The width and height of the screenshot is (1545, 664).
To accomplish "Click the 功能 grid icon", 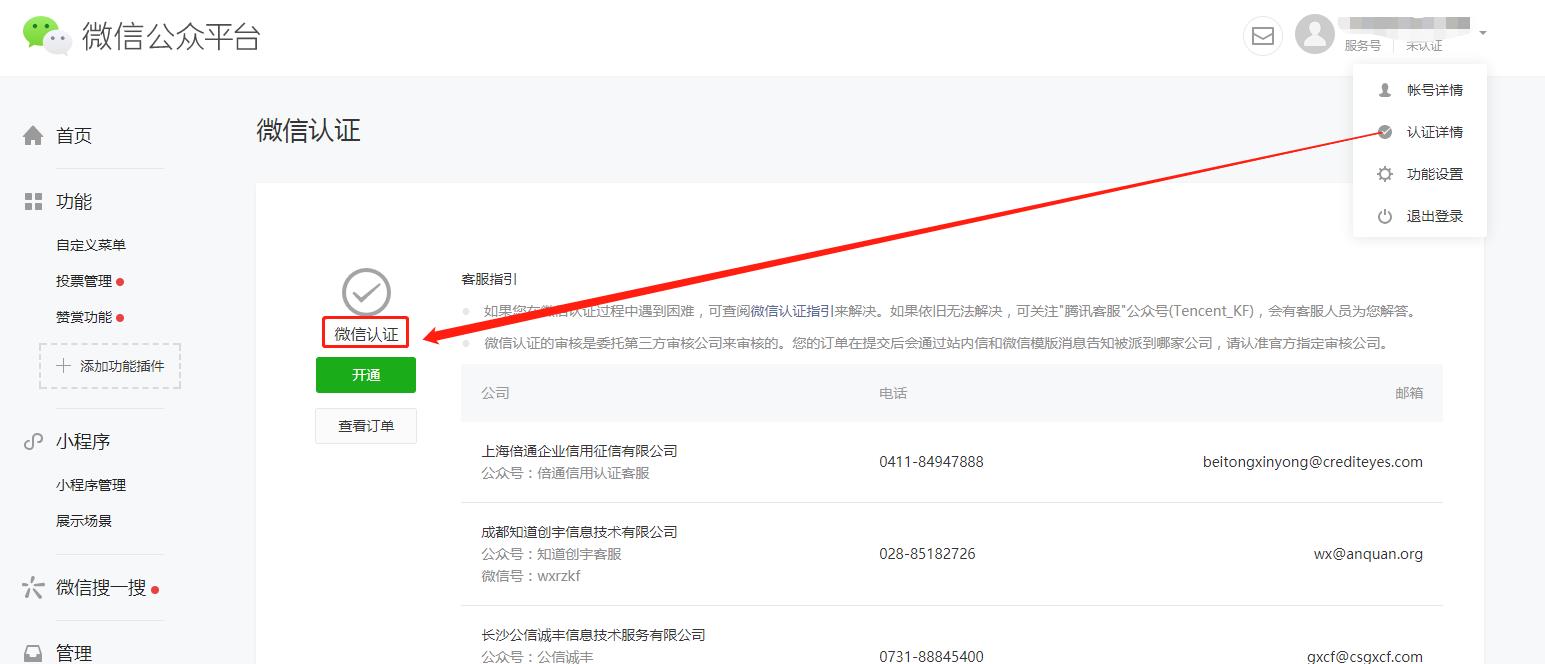I will (33, 202).
